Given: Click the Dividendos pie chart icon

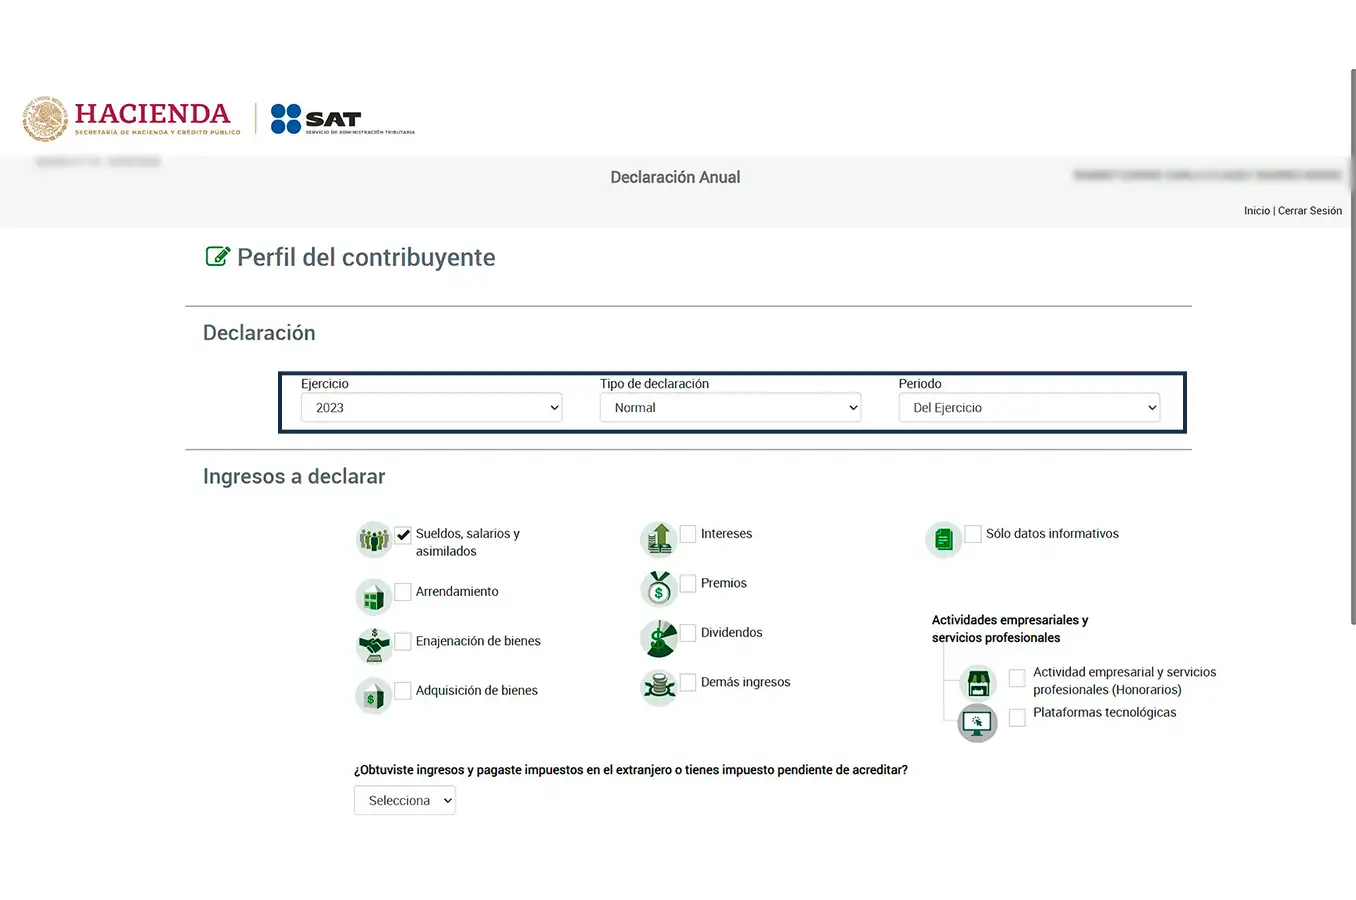Looking at the screenshot, I should (x=658, y=639).
